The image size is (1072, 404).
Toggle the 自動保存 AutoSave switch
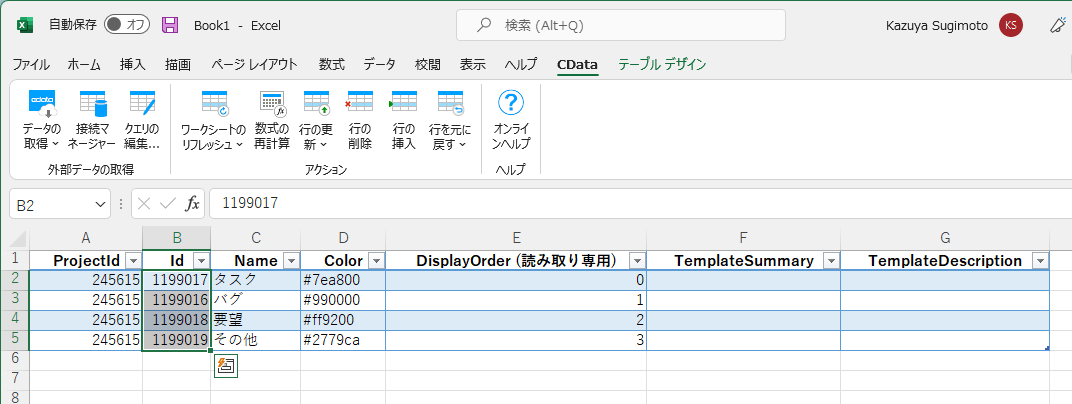click(x=126, y=25)
